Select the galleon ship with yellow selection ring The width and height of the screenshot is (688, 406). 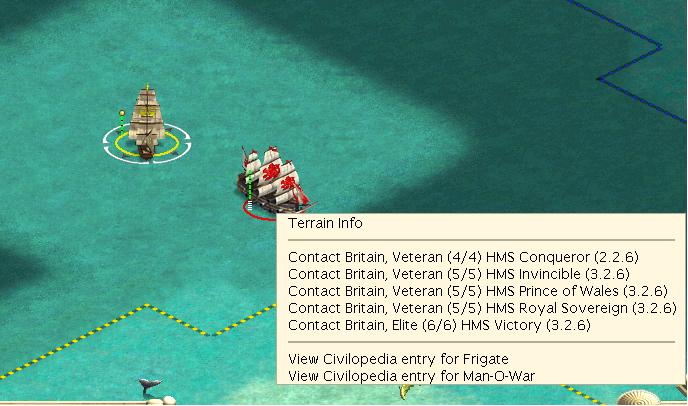pos(147,122)
